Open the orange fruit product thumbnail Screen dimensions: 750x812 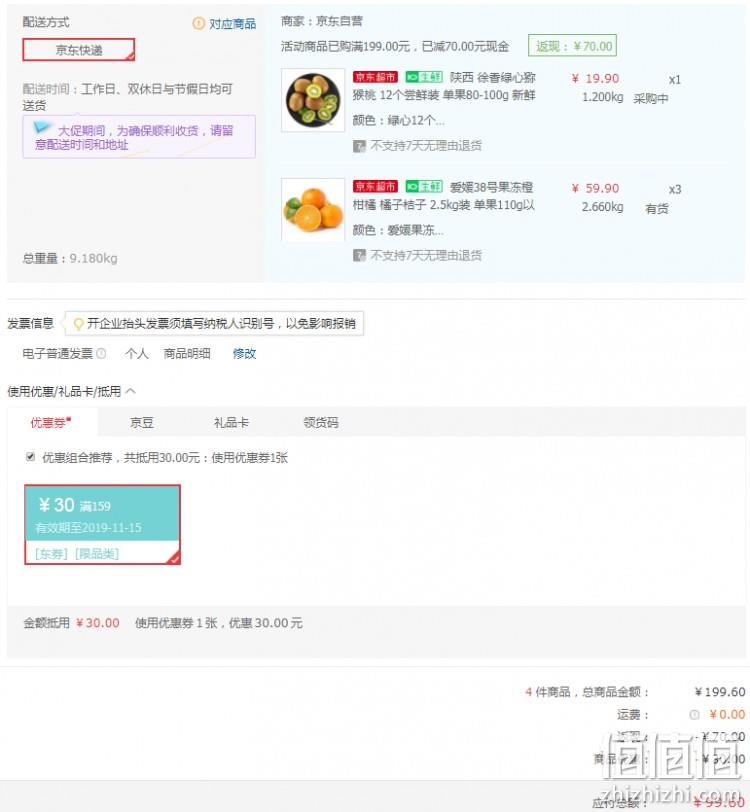[x=313, y=210]
